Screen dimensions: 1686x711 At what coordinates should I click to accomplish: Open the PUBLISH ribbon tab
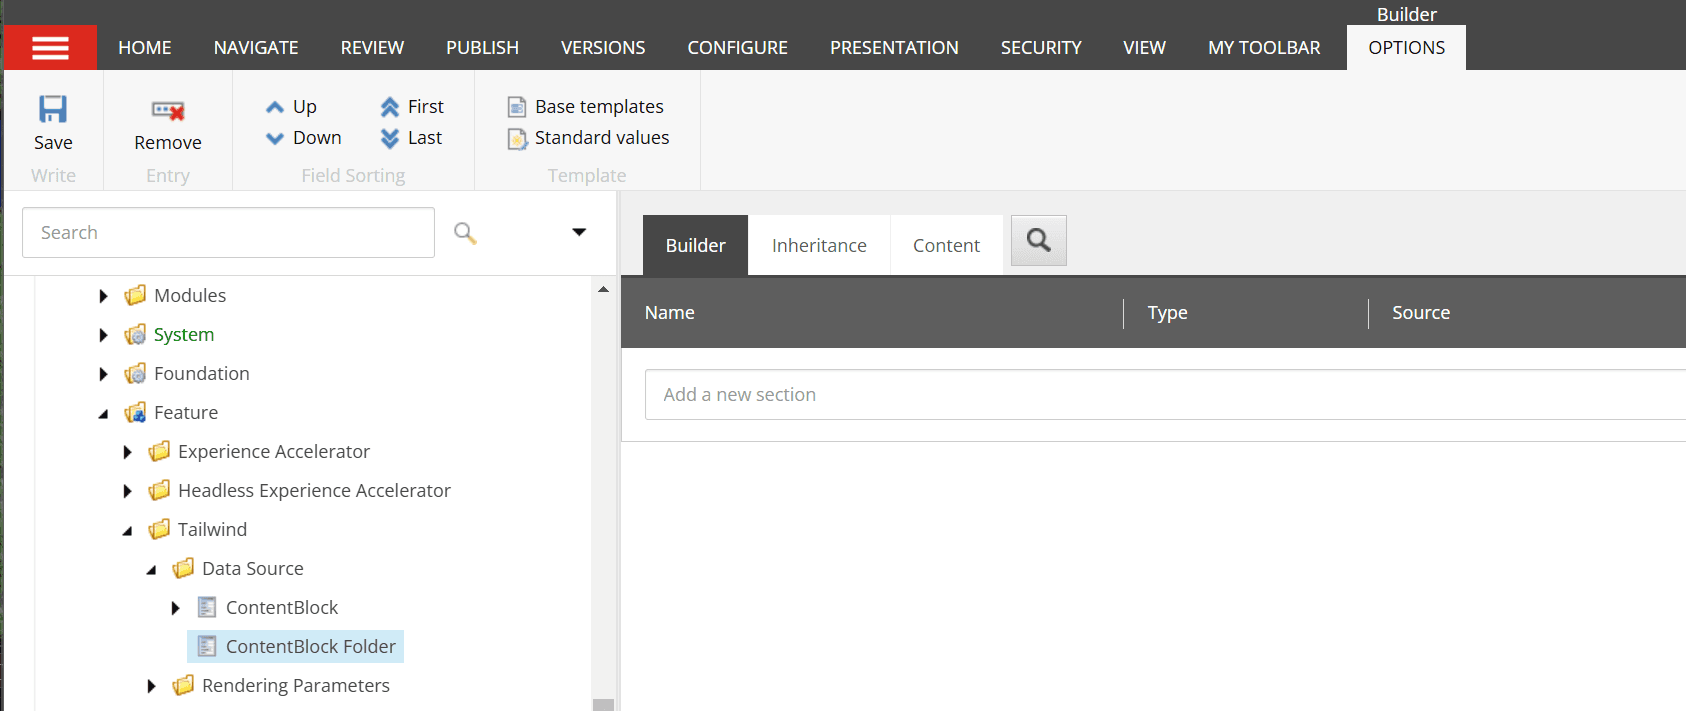[482, 48]
